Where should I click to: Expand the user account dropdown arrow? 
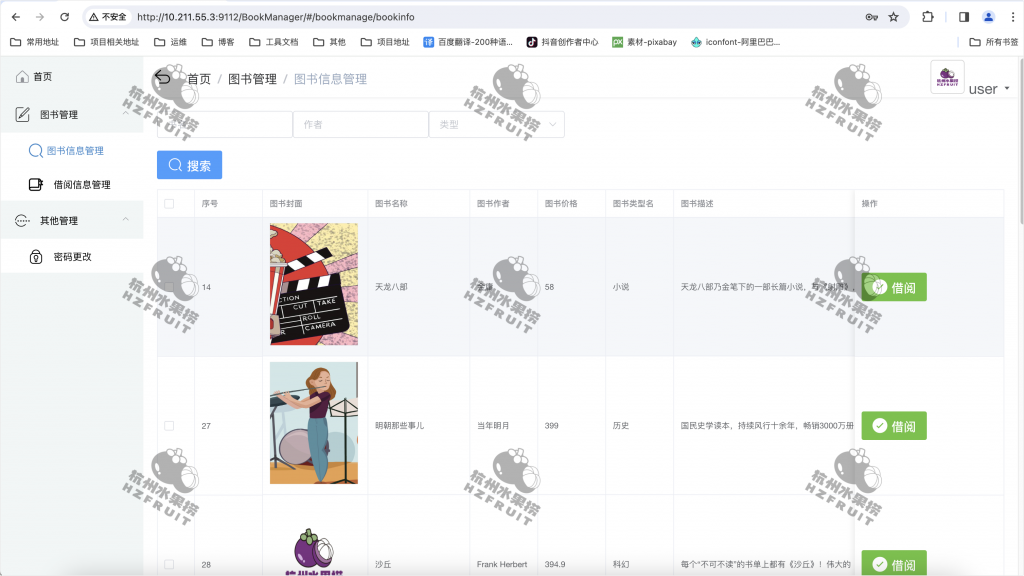coord(1008,88)
